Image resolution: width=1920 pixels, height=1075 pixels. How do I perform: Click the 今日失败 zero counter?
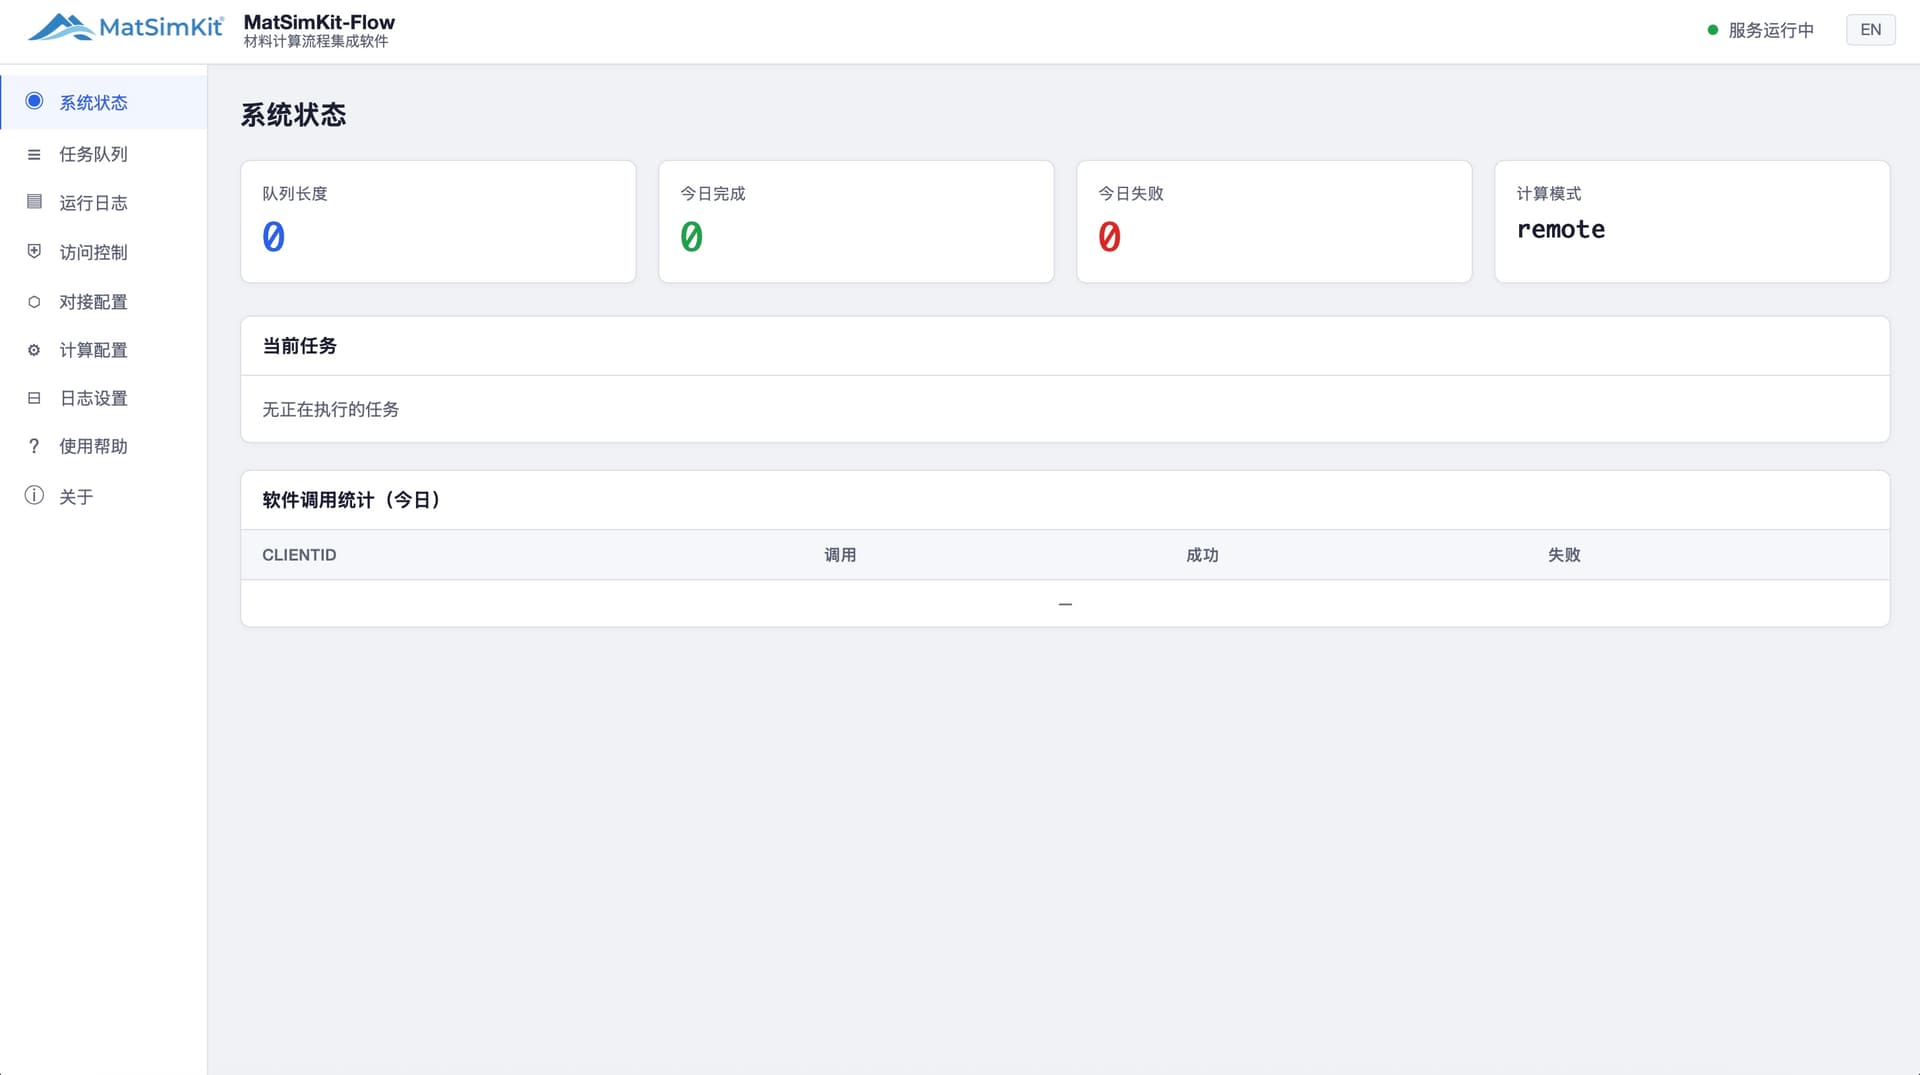[x=1110, y=237]
